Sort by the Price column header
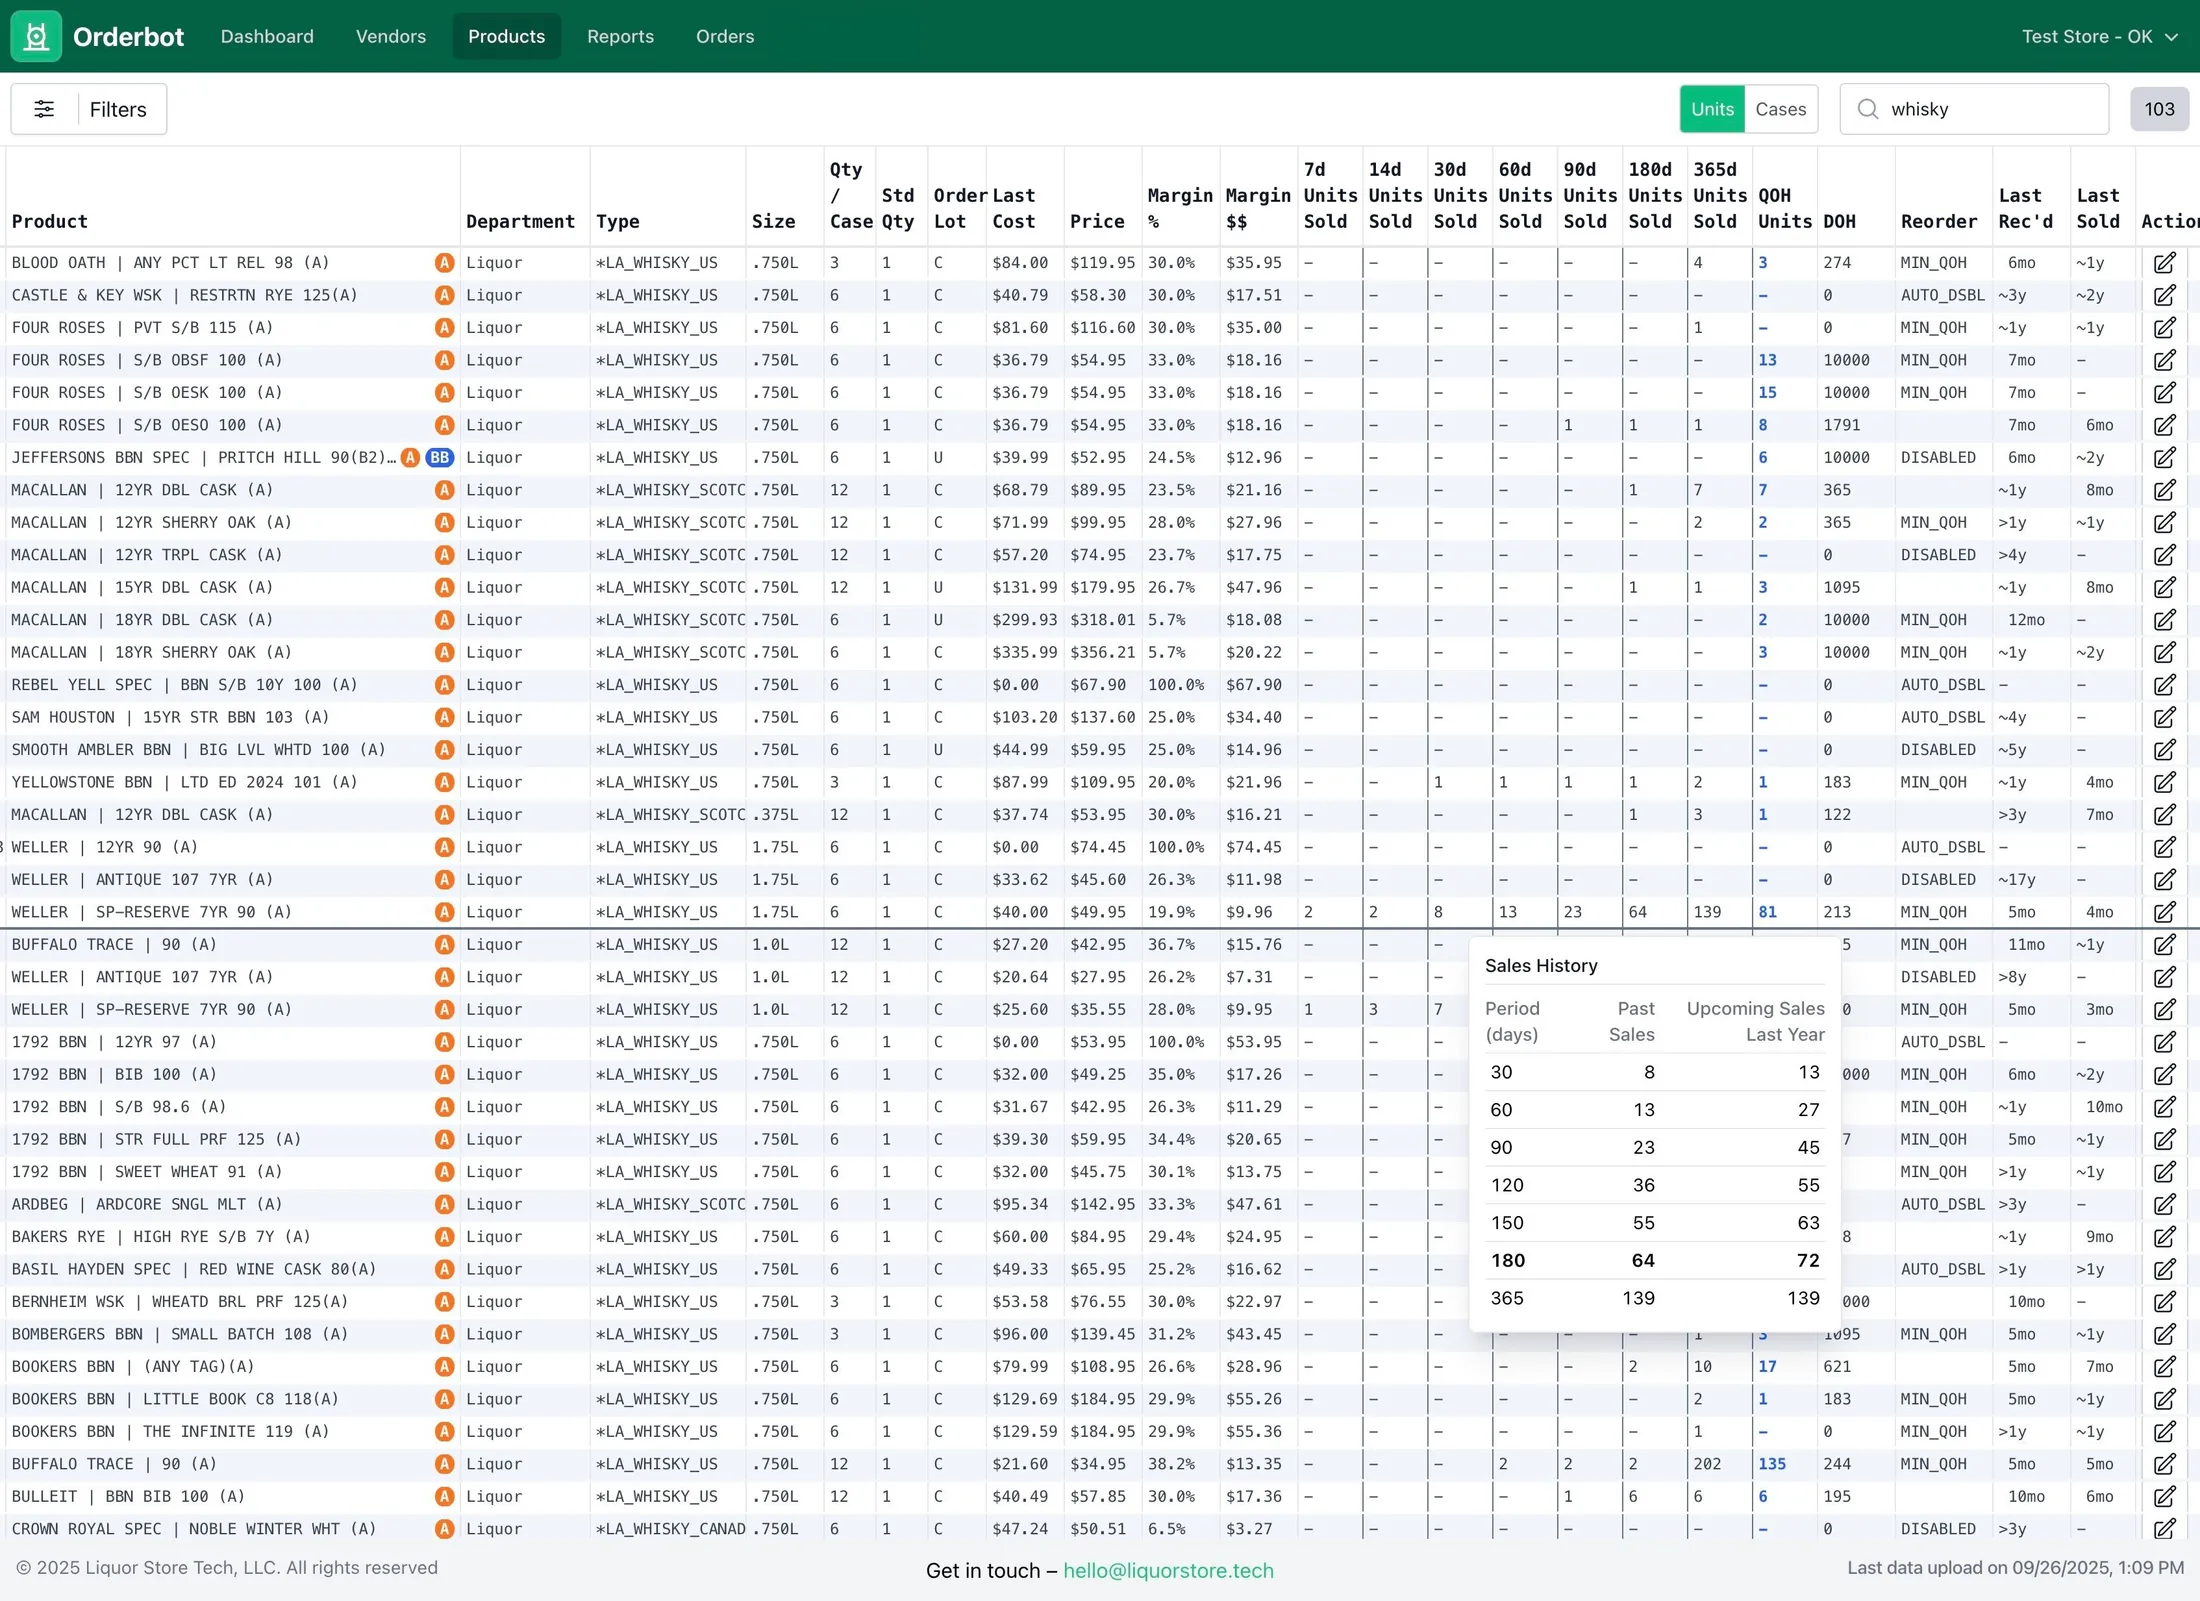This screenshot has width=2200, height=1601. 1096,222
